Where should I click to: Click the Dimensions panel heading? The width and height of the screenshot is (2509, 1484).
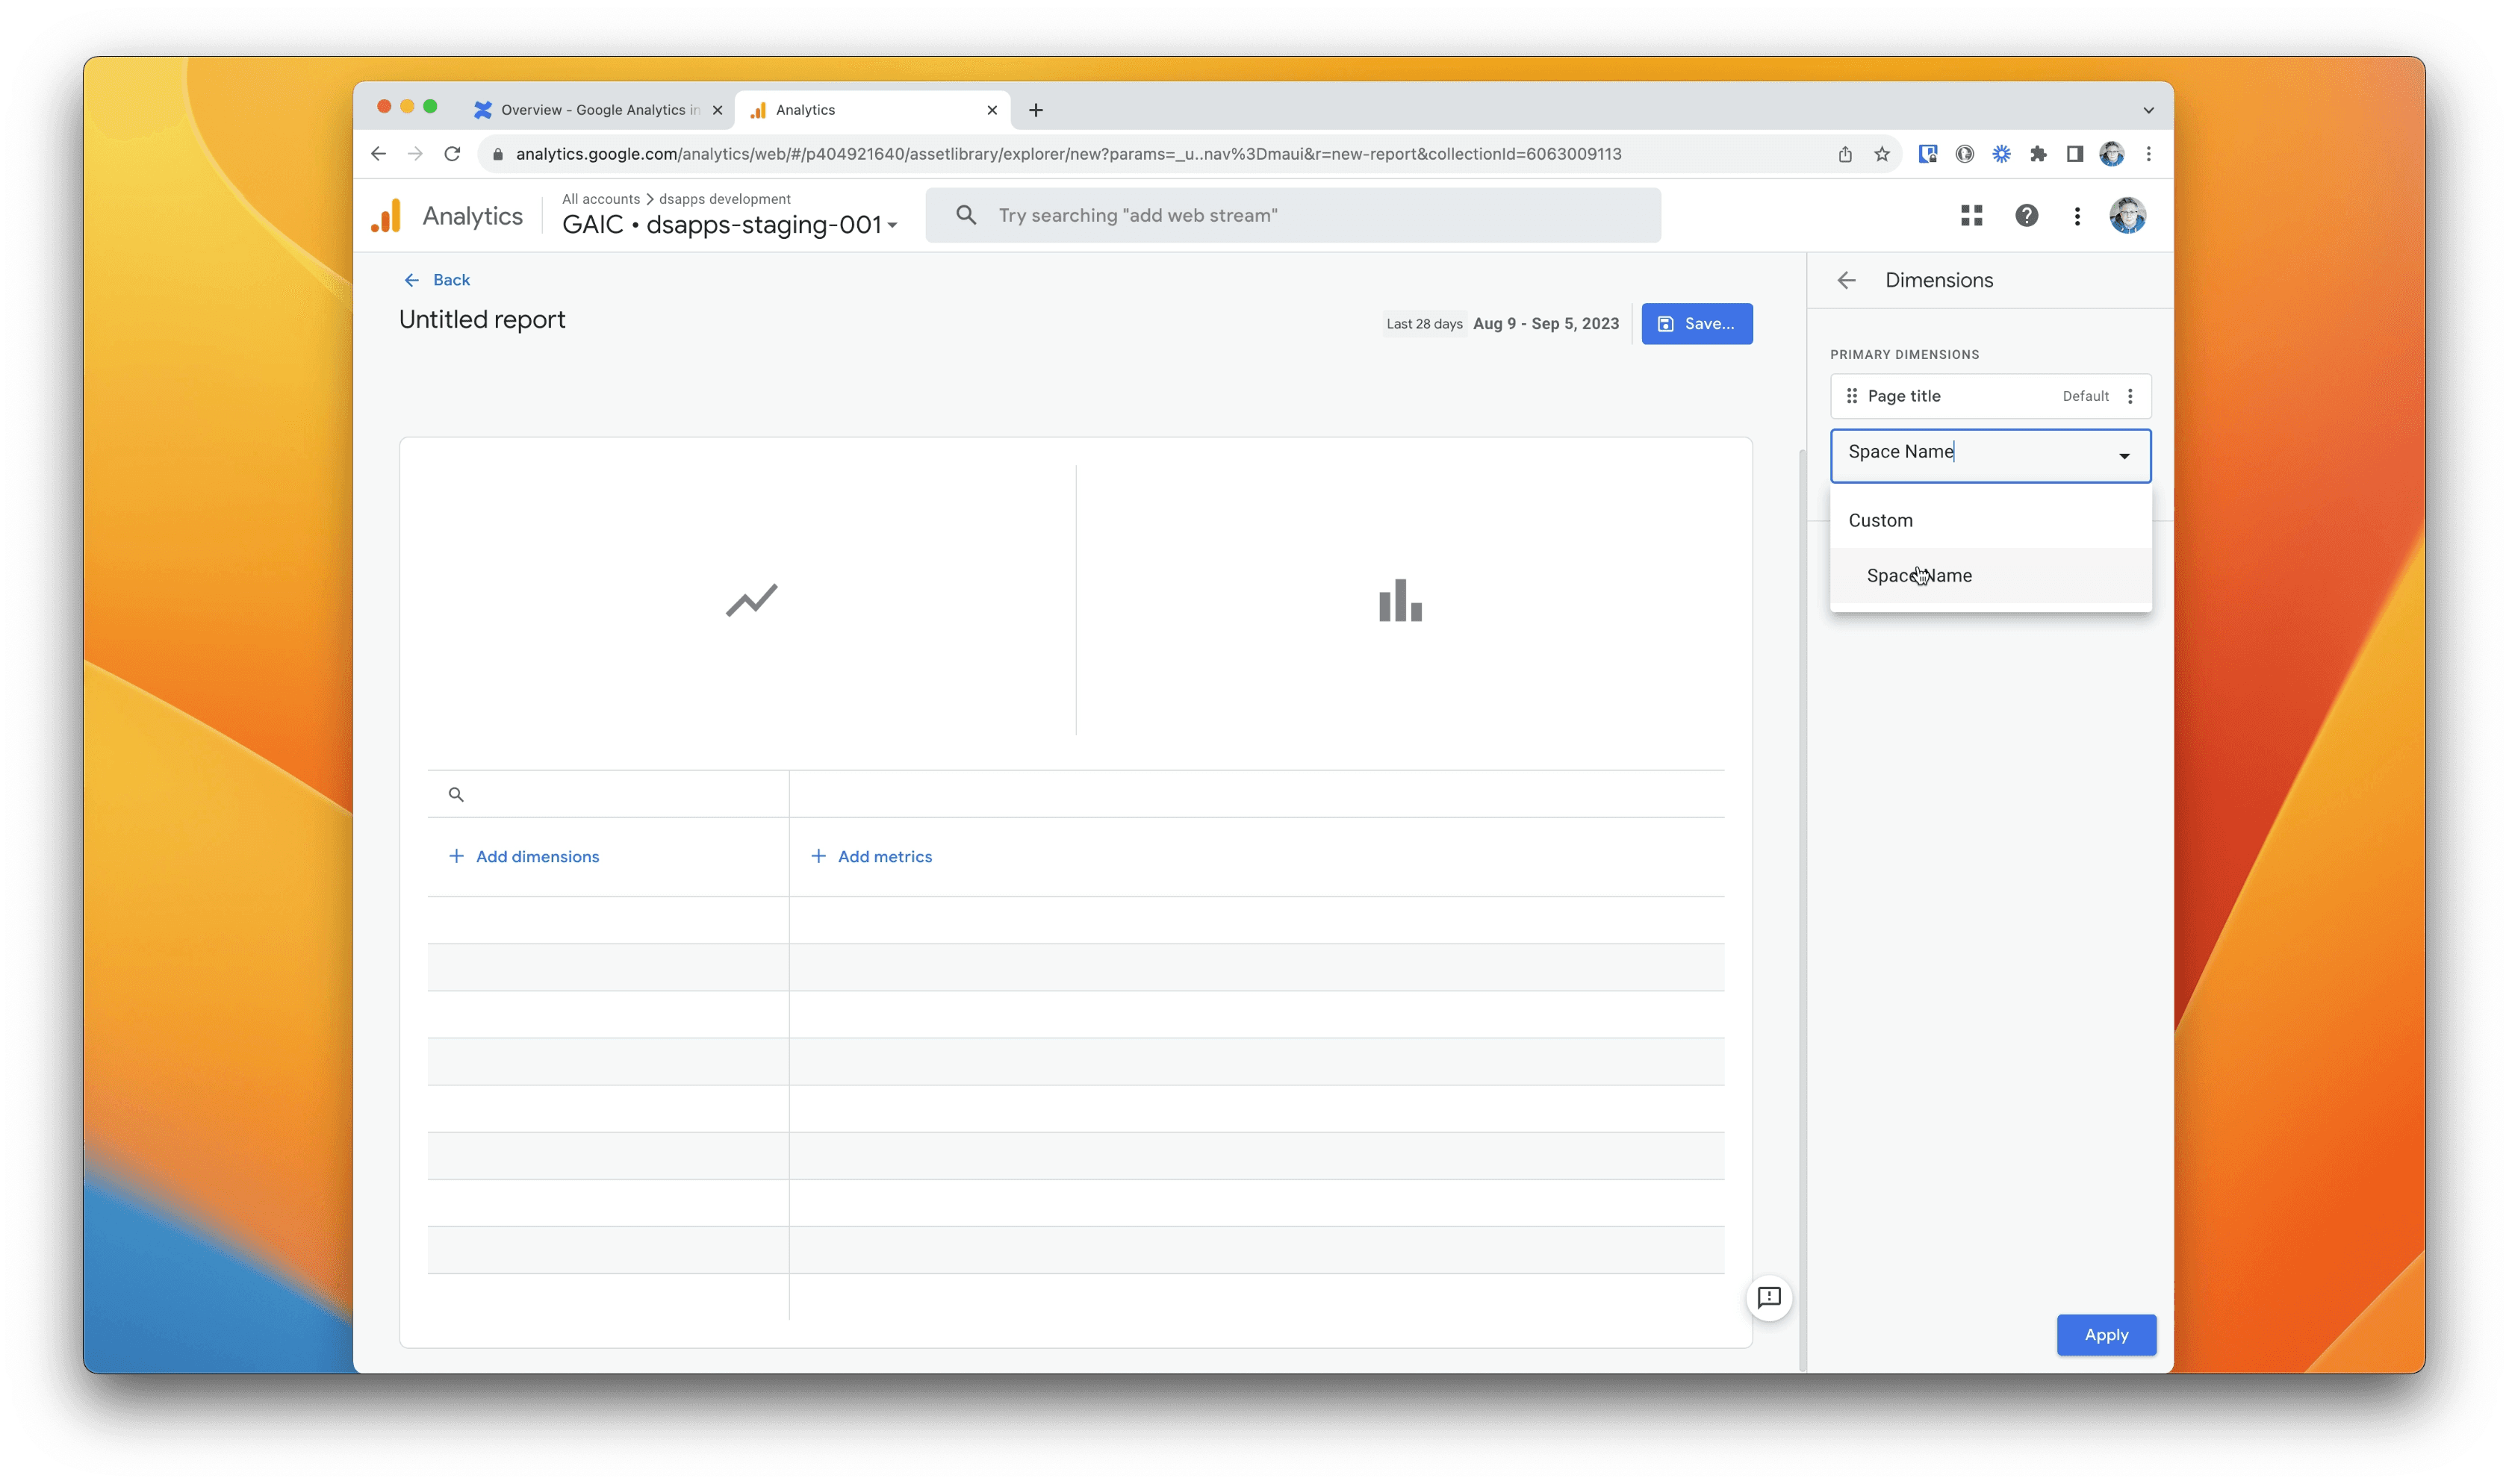[x=1938, y=281]
